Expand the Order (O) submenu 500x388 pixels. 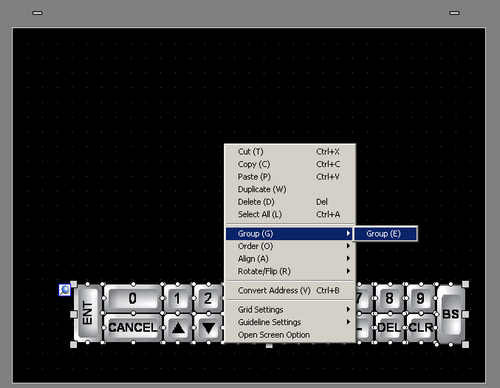(289, 246)
